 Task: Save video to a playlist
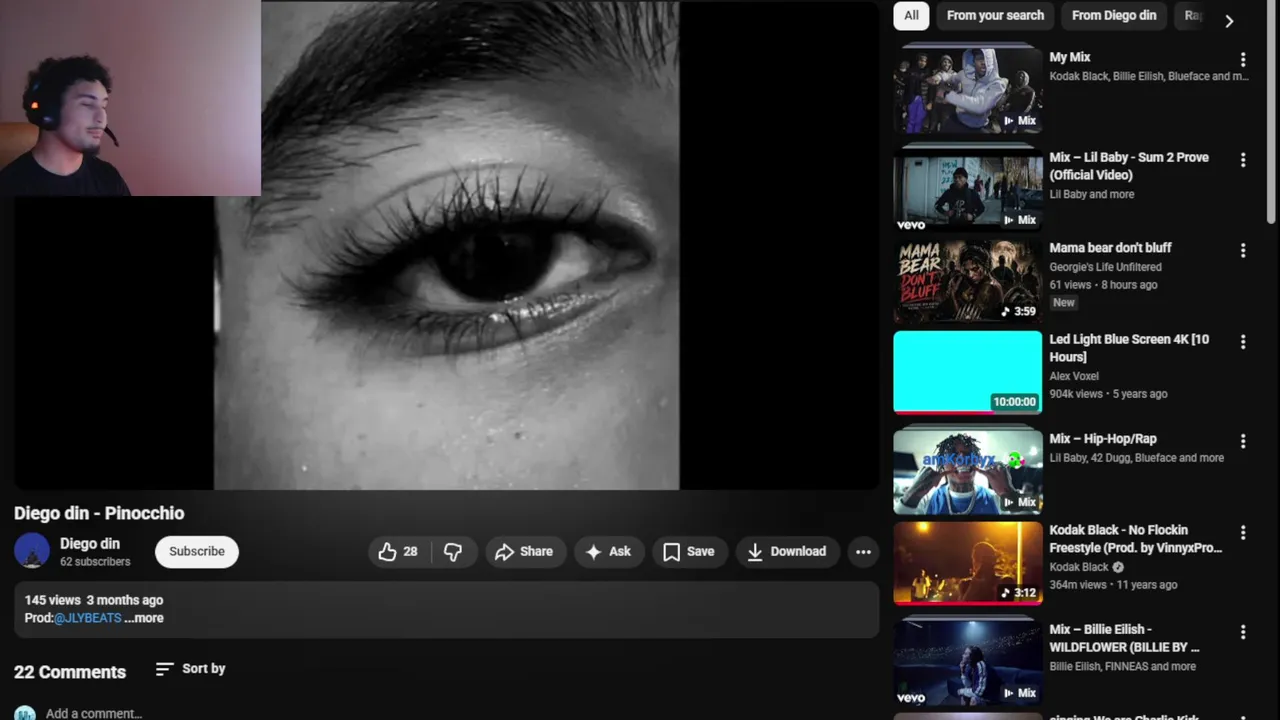point(689,551)
